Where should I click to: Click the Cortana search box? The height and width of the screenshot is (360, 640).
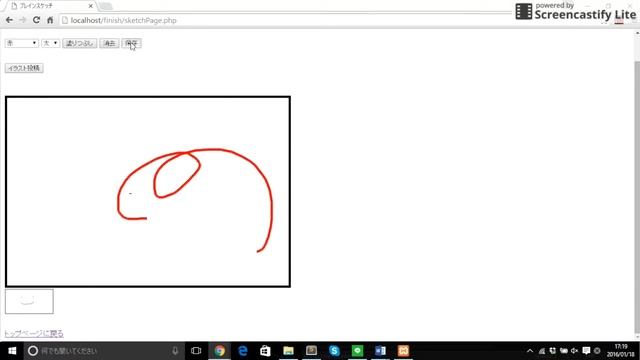(x=104, y=351)
